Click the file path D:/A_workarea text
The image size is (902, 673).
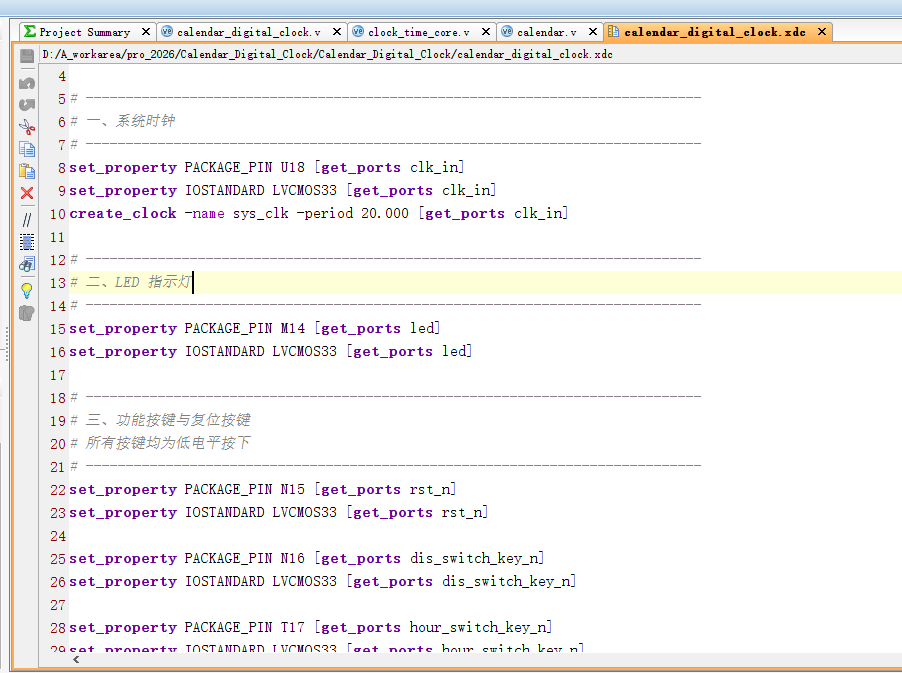click(x=327, y=55)
